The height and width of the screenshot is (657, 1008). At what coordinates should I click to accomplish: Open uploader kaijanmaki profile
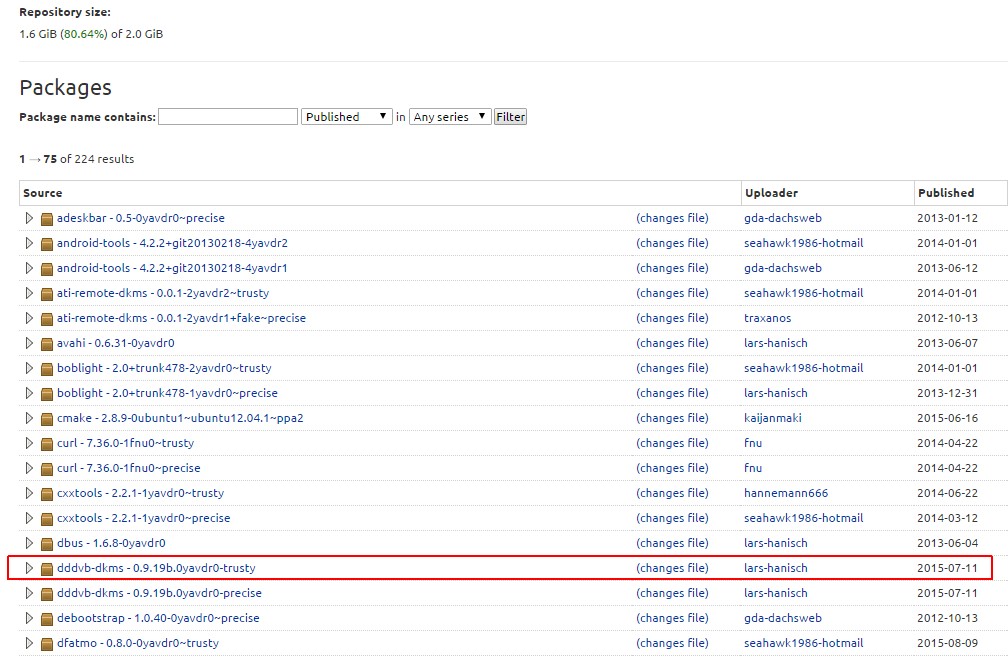[x=773, y=418]
